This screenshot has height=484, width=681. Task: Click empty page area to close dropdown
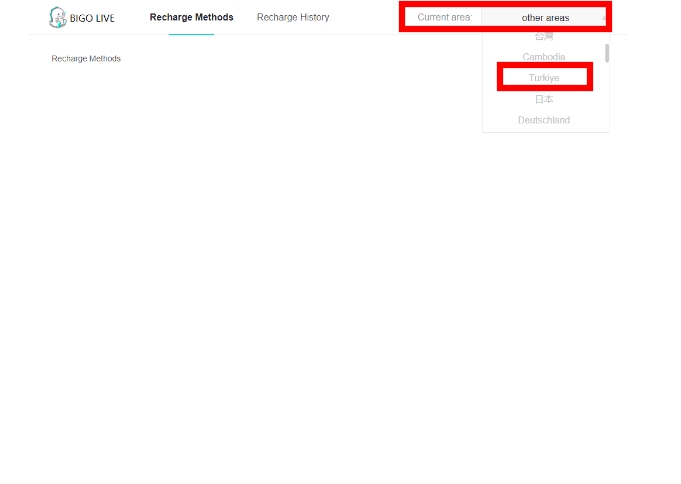(300, 300)
